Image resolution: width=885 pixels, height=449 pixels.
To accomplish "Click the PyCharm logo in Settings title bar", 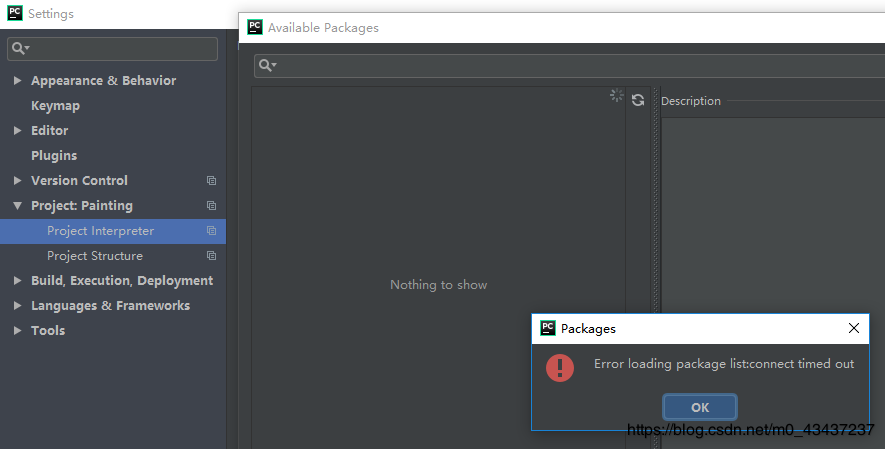I will pyautogui.click(x=15, y=13).
